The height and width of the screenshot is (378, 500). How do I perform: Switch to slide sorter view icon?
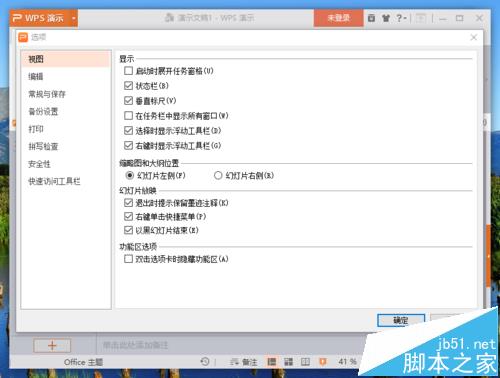click(x=288, y=362)
